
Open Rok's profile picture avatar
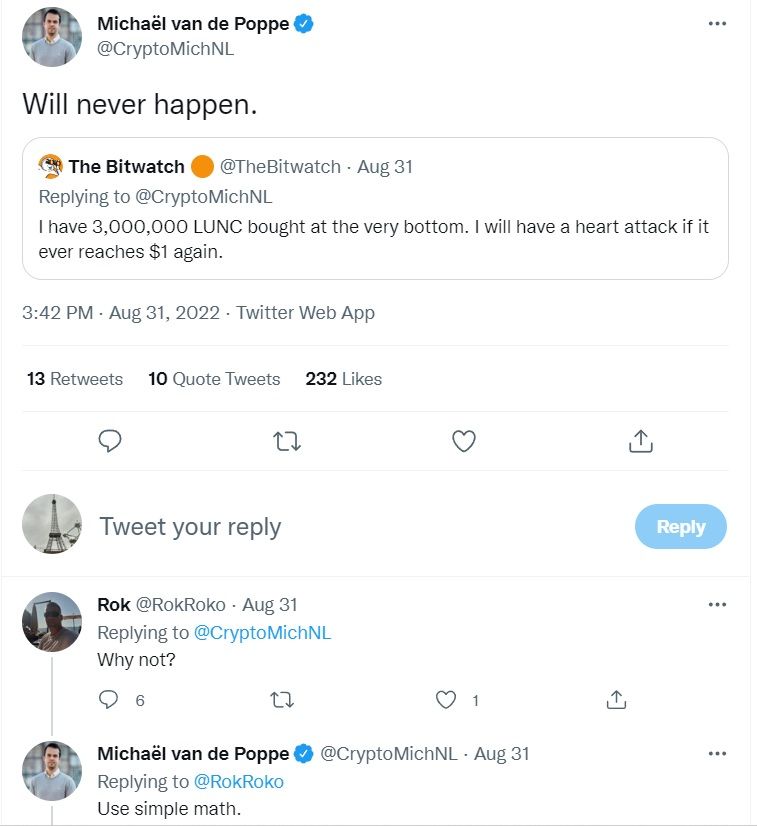point(52,621)
